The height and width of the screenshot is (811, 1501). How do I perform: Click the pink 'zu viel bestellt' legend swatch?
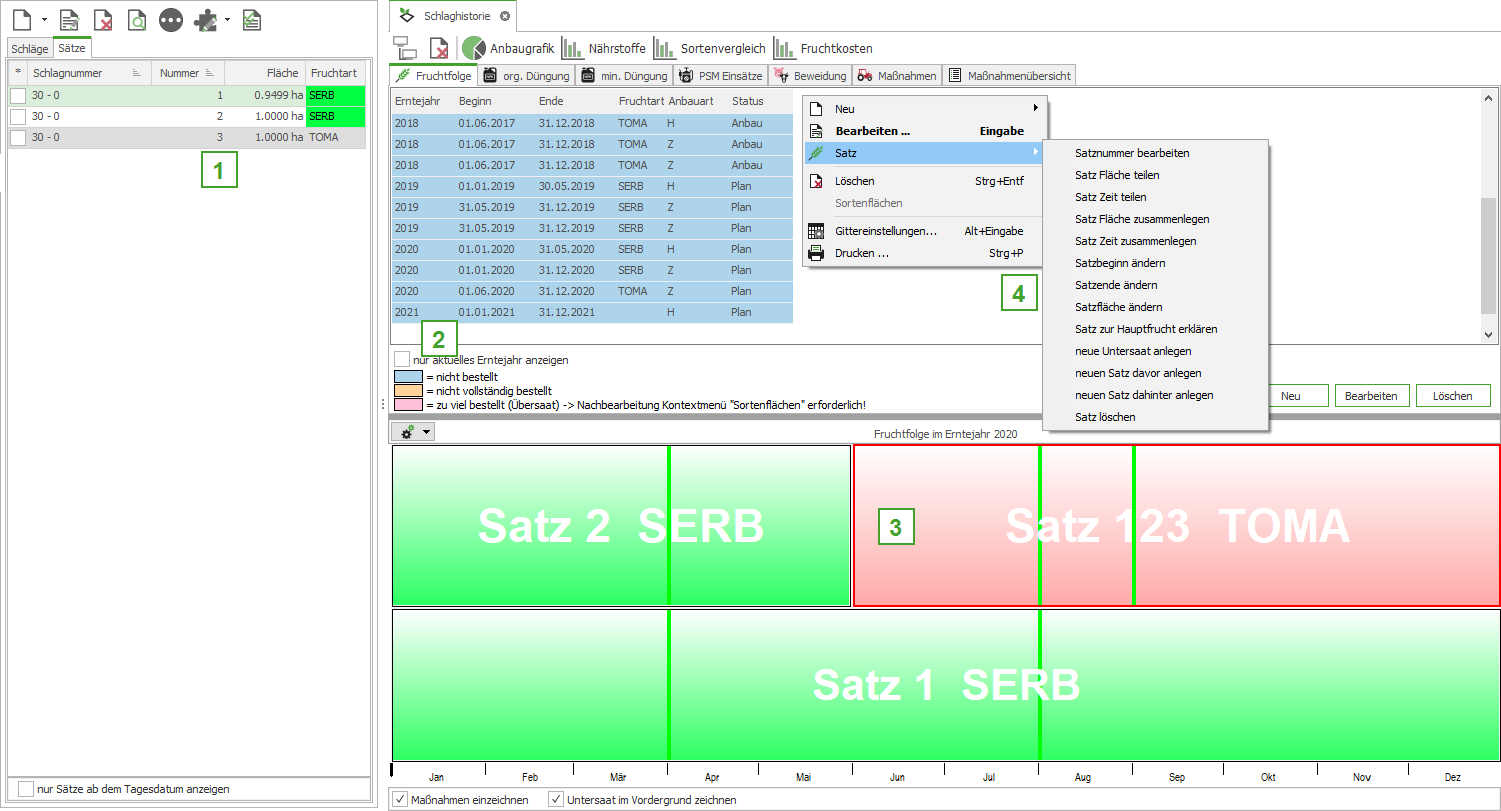(x=408, y=405)
